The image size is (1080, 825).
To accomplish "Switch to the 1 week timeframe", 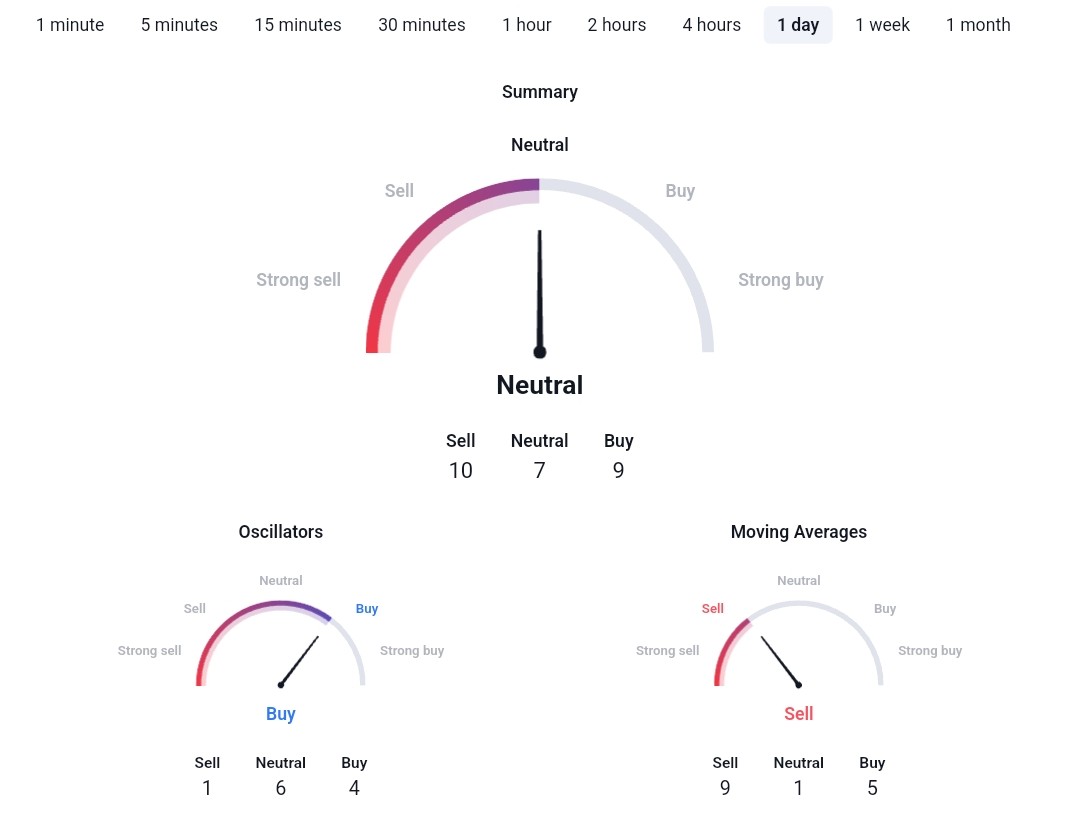I will click(882, 25).
